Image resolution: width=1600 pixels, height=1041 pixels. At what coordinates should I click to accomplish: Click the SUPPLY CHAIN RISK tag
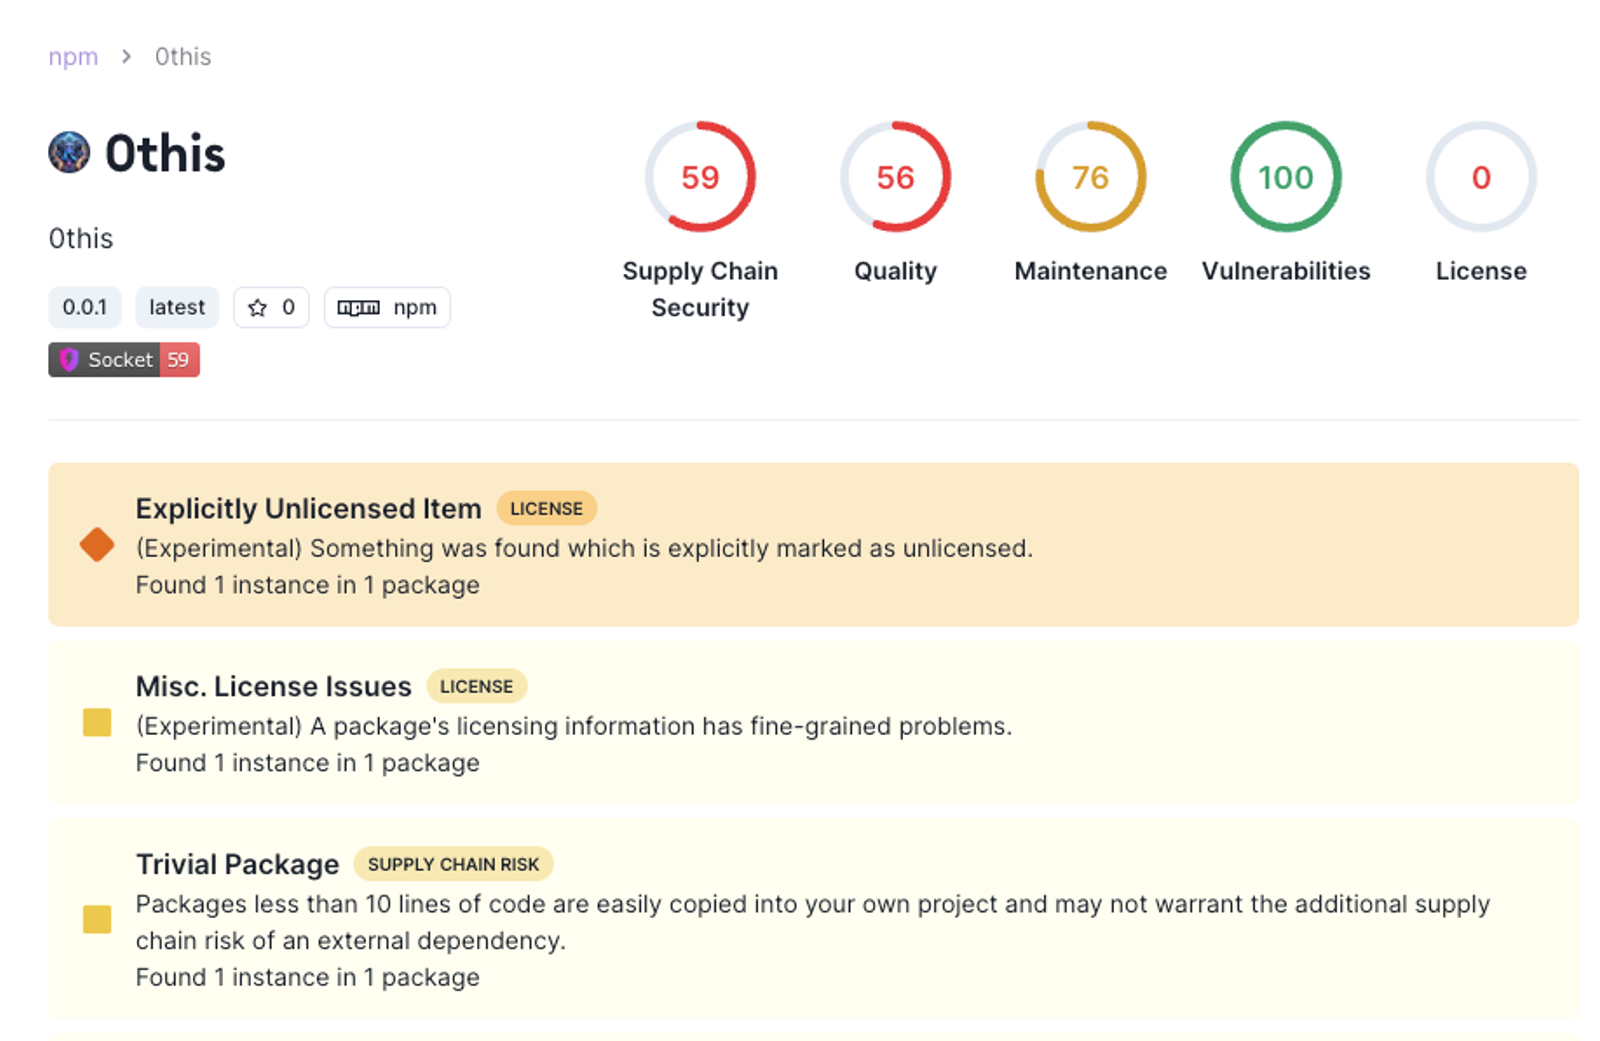coord(453,864)
